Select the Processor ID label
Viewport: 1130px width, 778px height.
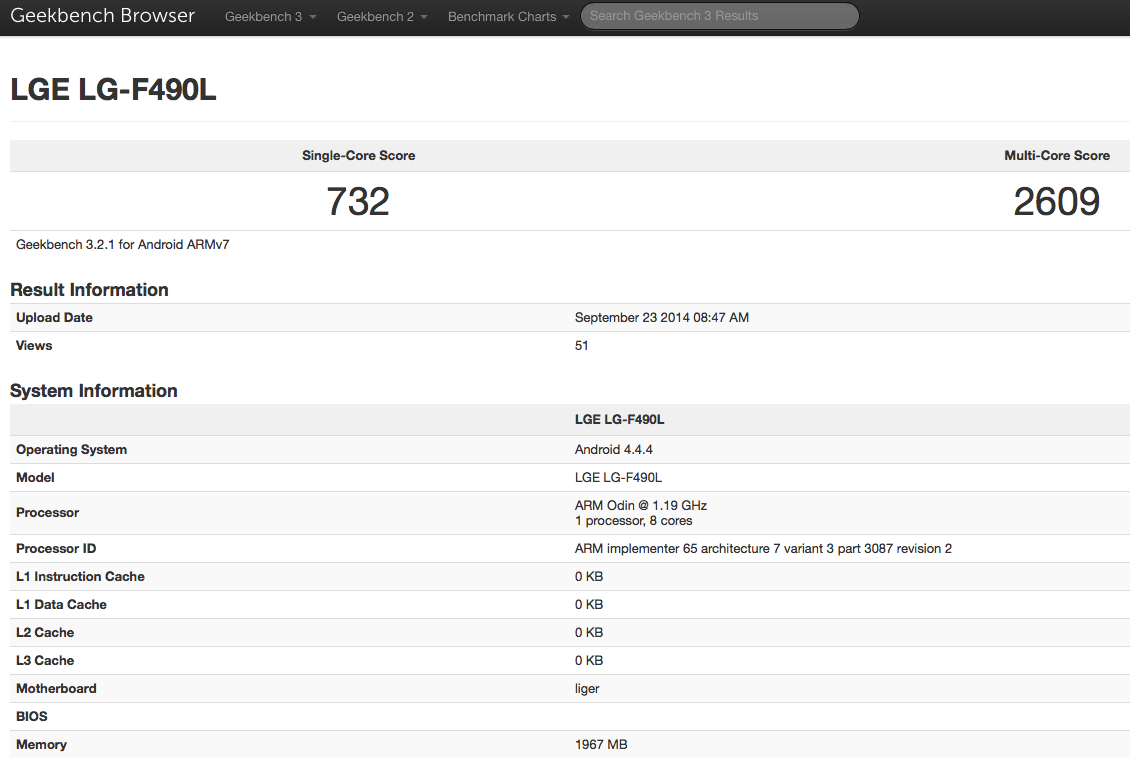coord(56,549)
